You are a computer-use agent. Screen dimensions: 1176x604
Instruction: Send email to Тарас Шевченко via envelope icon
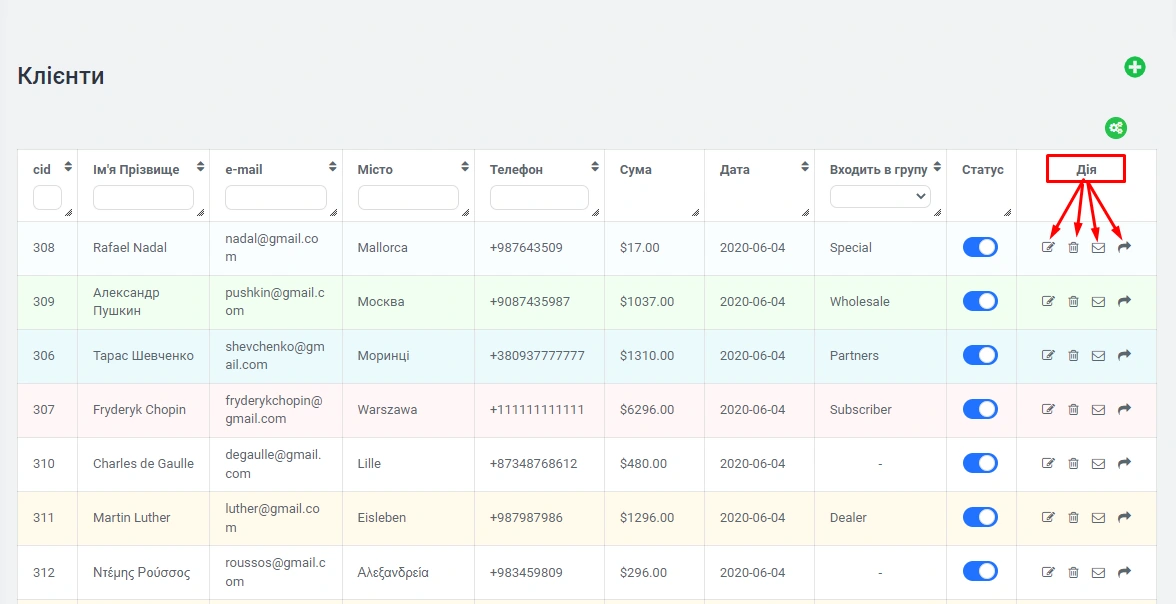1098,356
